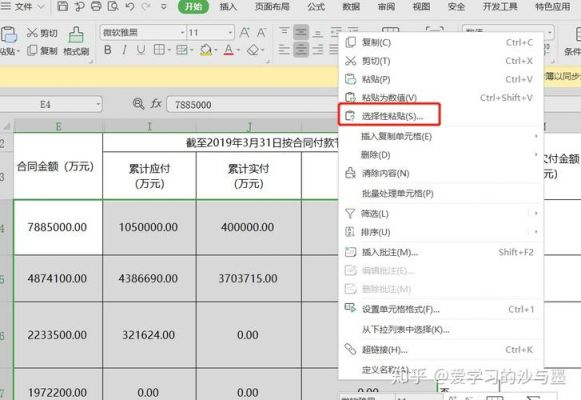Toggle left horizontal alignment
This screenshot has width=581, height=400.
click(x=284, y=50)
